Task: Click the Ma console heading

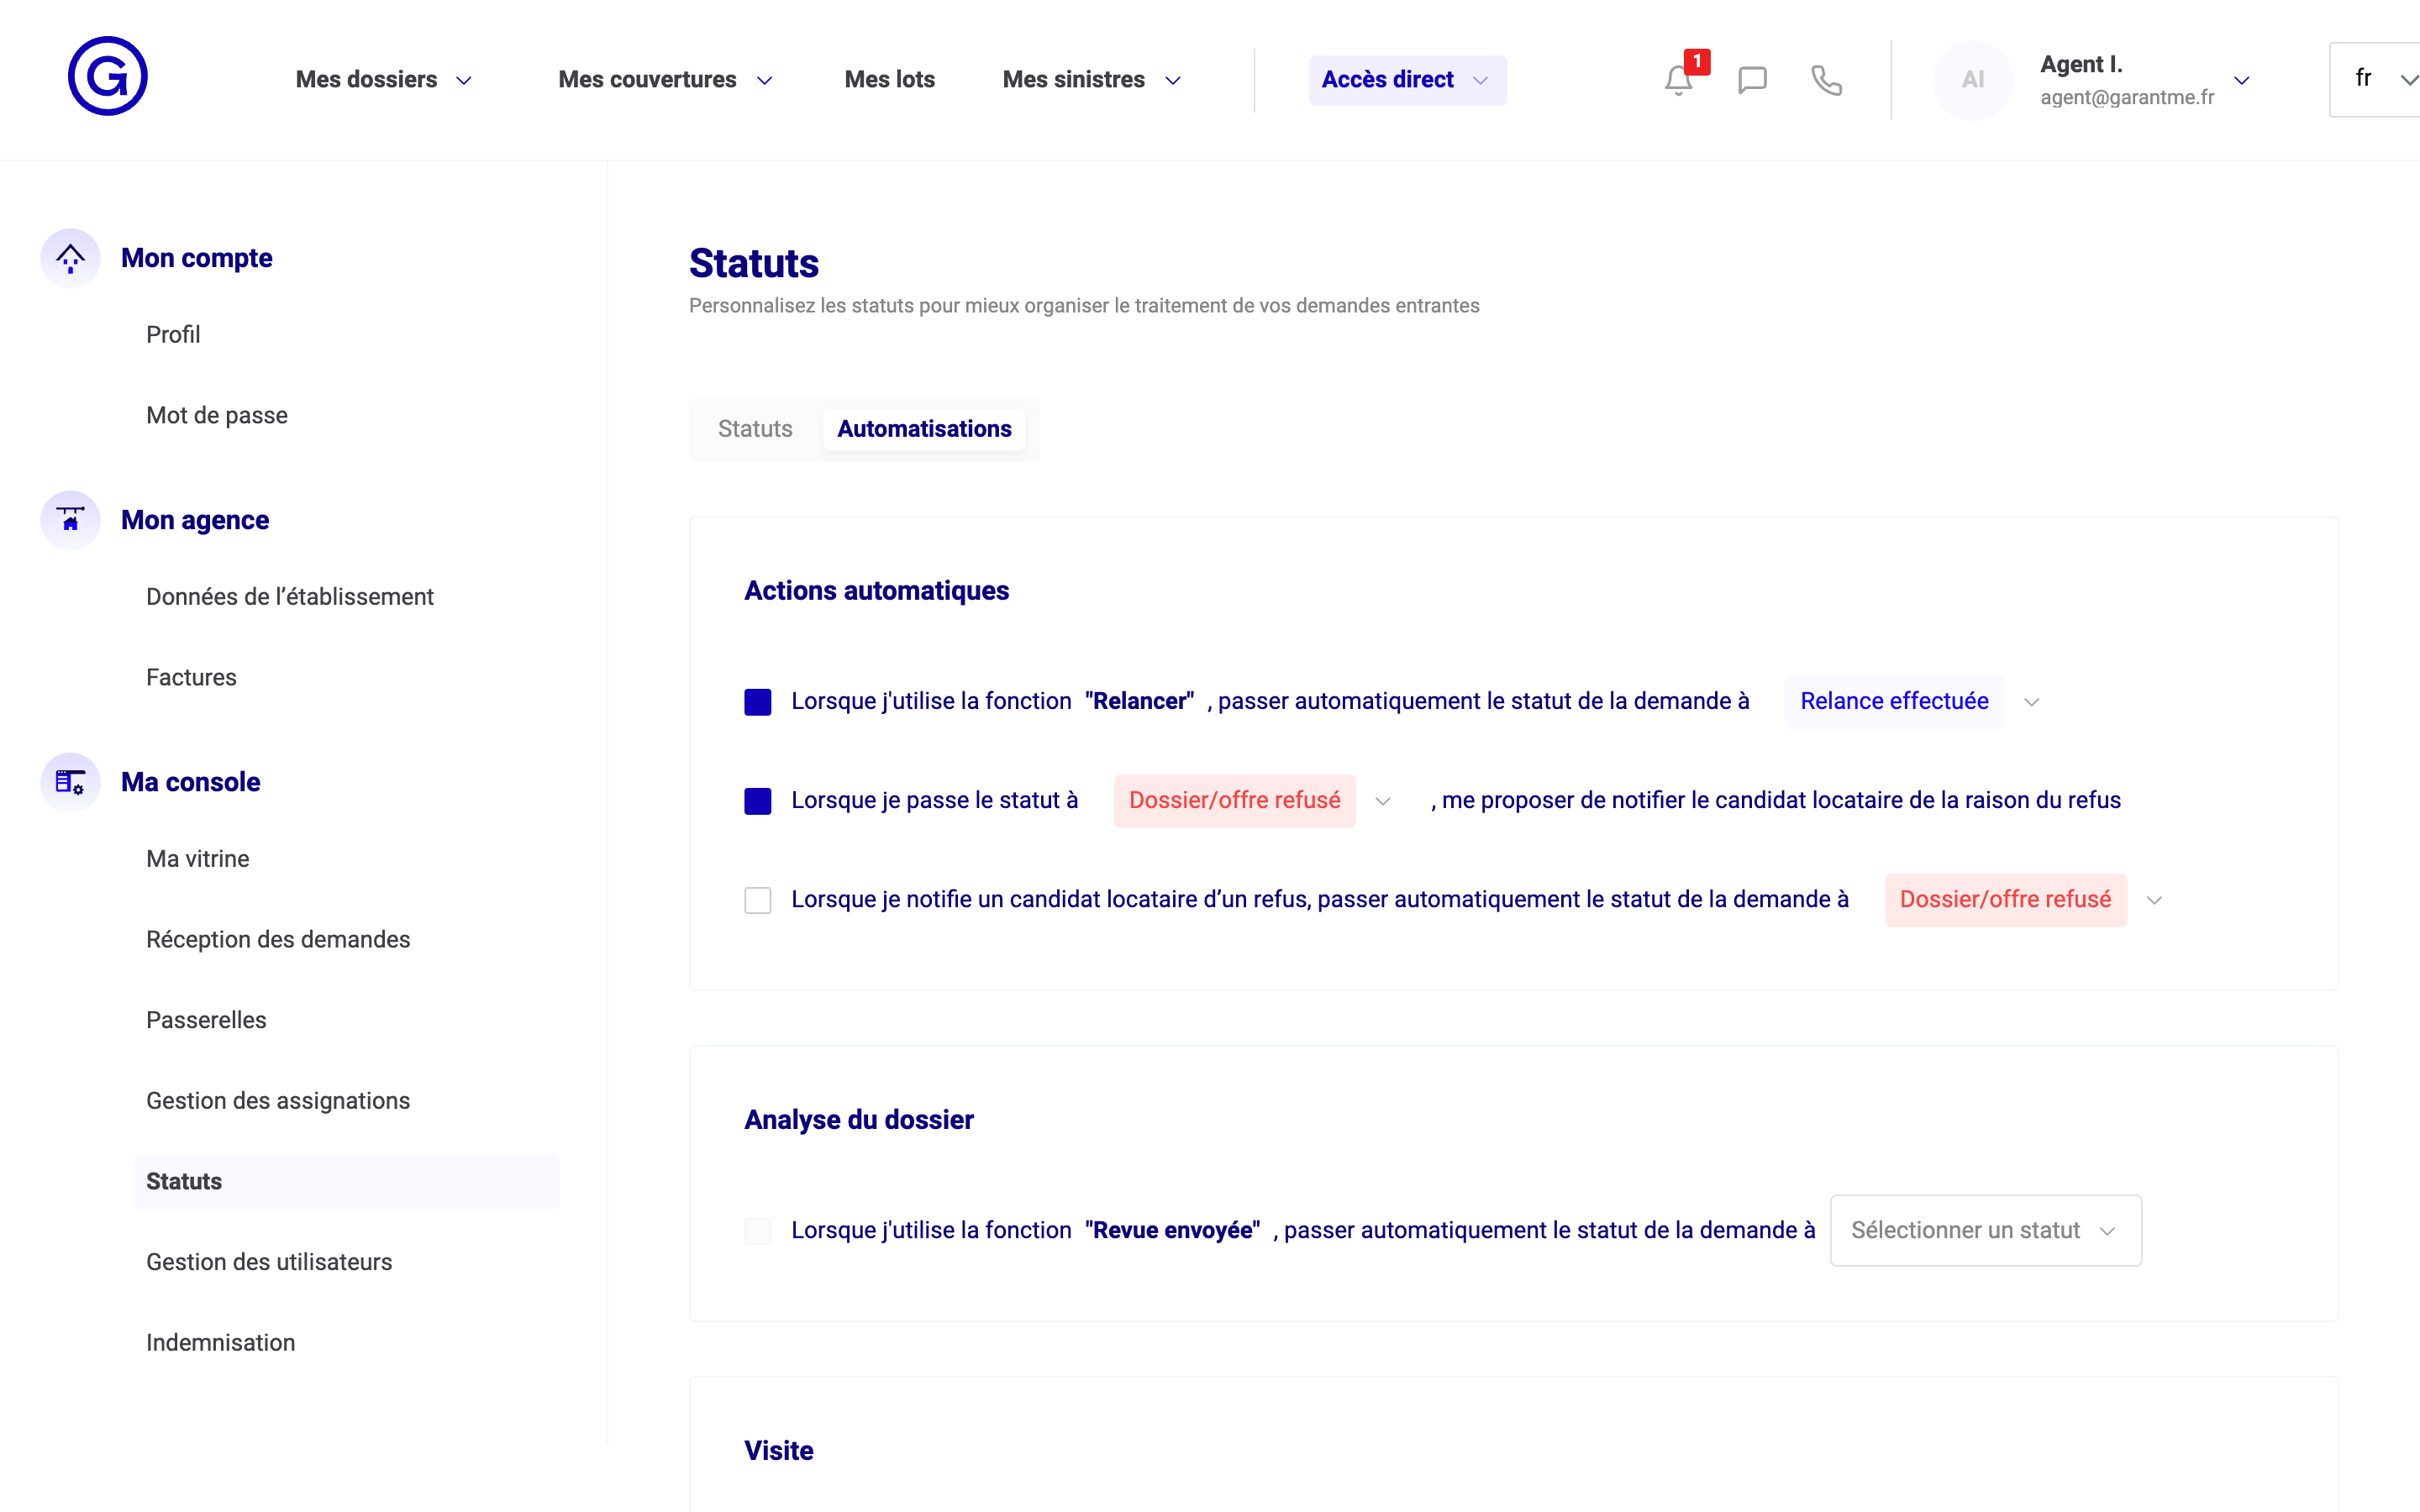Action: (x=190, y=782)
